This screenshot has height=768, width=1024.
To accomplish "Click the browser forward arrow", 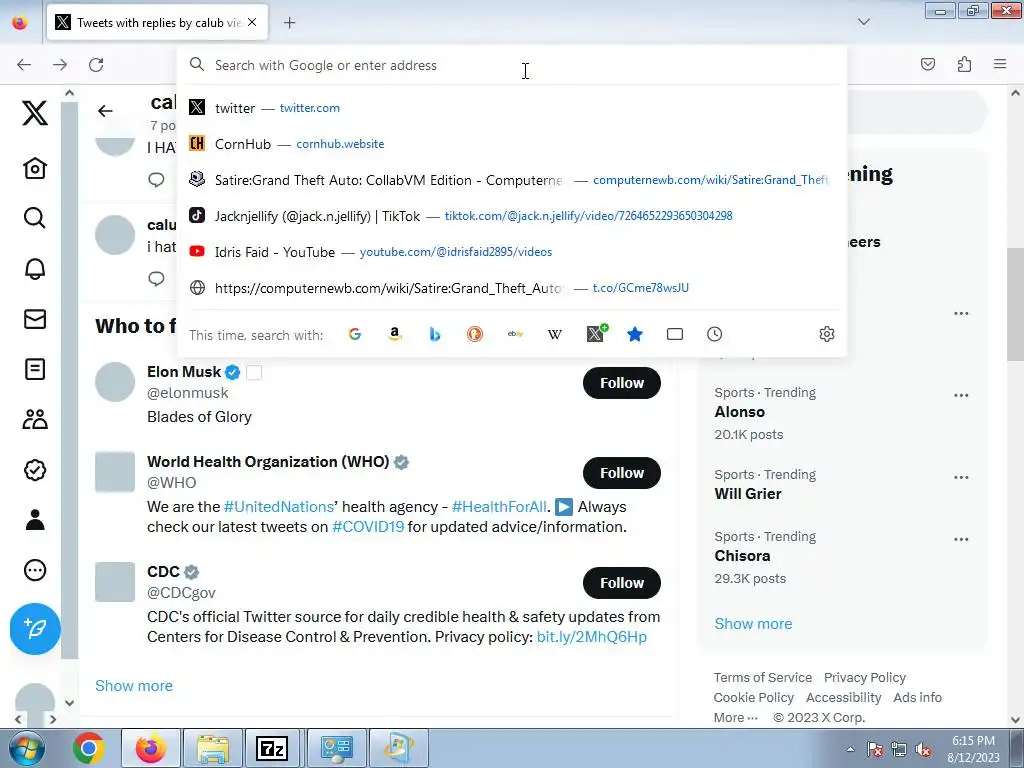I will pos(60,65).
